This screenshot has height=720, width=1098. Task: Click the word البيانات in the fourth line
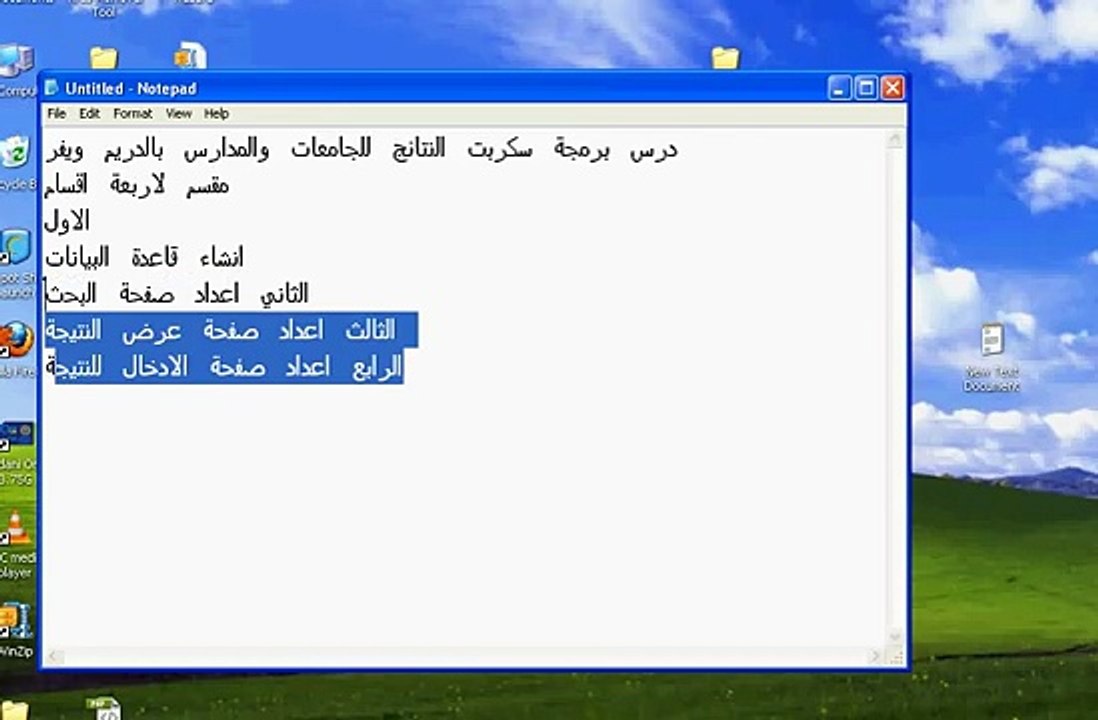[x=77, y=258]
